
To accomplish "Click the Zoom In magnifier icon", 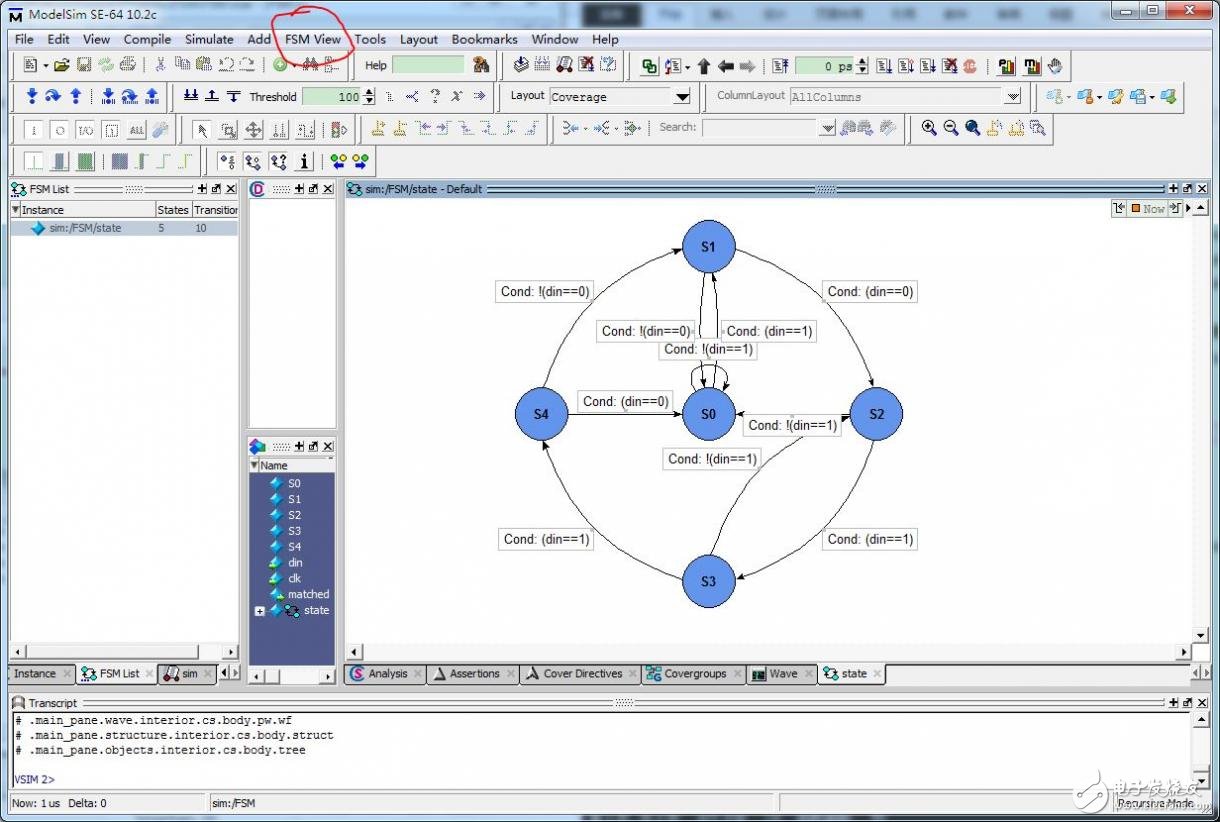I will pos(929,128).
